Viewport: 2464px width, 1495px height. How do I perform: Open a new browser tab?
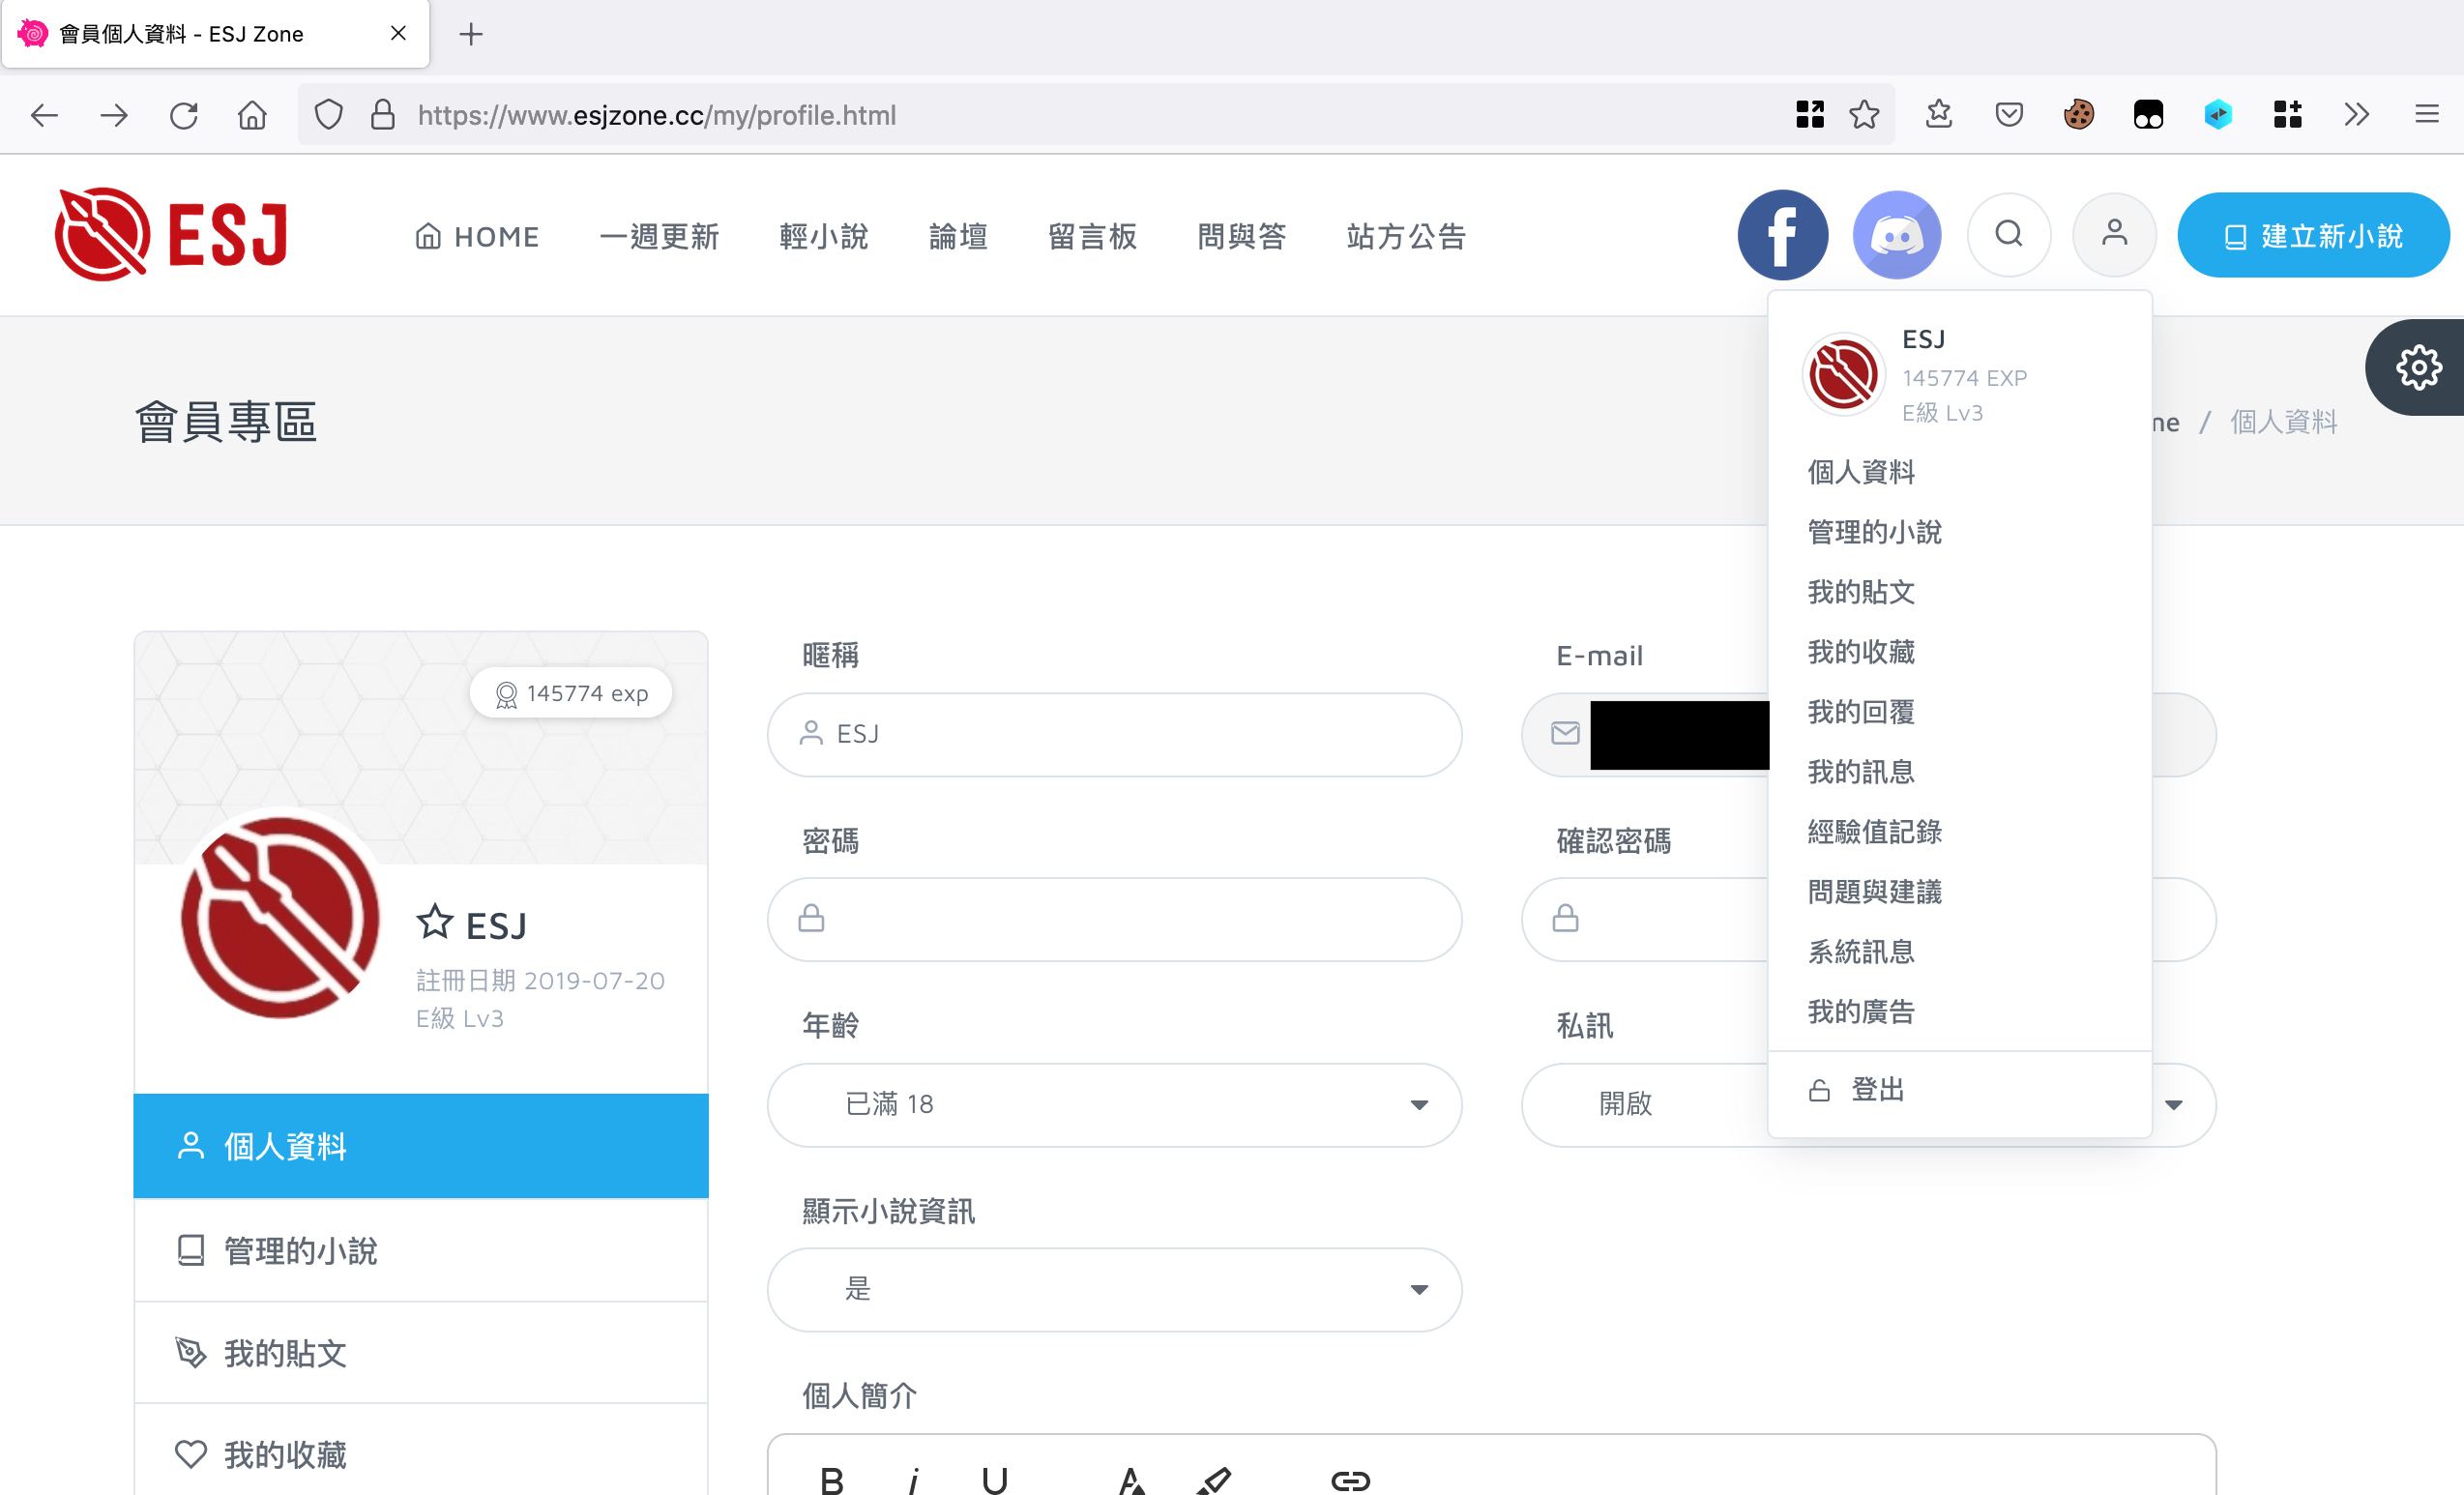471,34
